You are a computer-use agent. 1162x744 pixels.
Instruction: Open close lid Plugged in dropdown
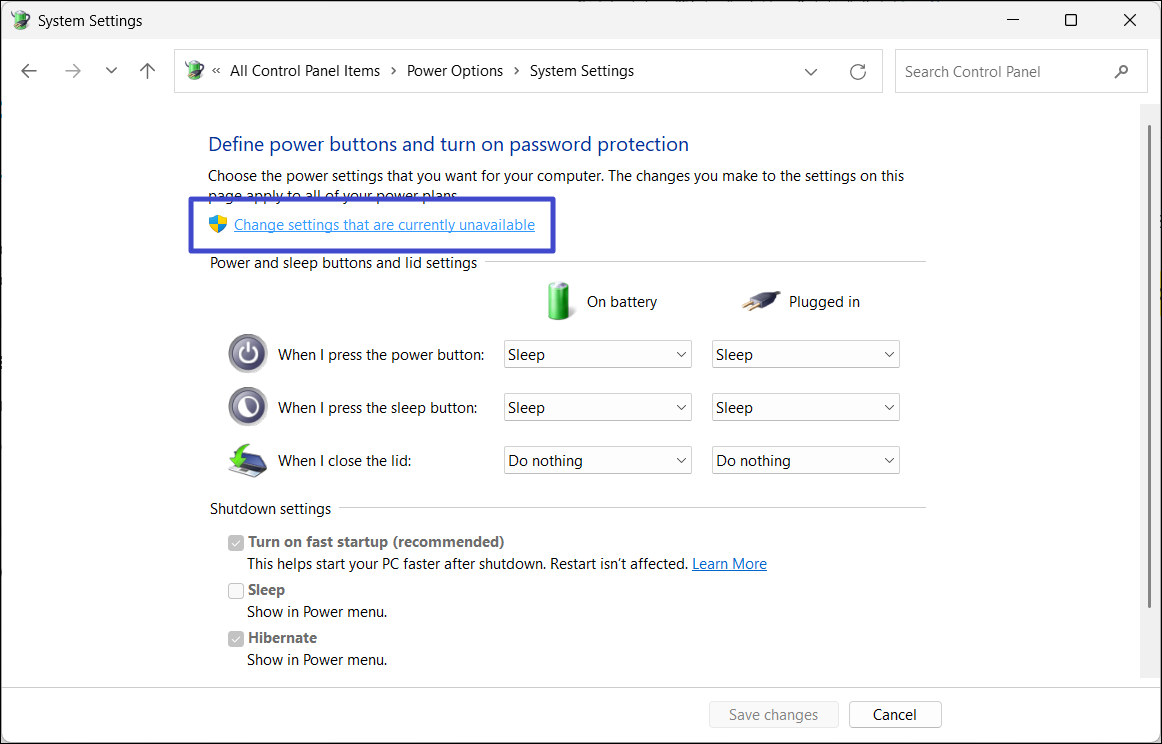pos(805,461)
